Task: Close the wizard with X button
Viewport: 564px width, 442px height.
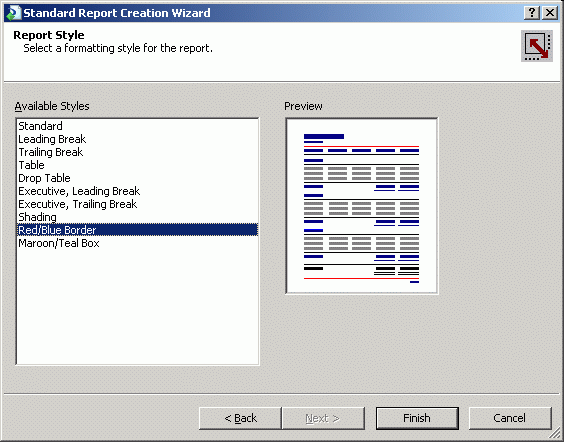Action: [550, 13]
